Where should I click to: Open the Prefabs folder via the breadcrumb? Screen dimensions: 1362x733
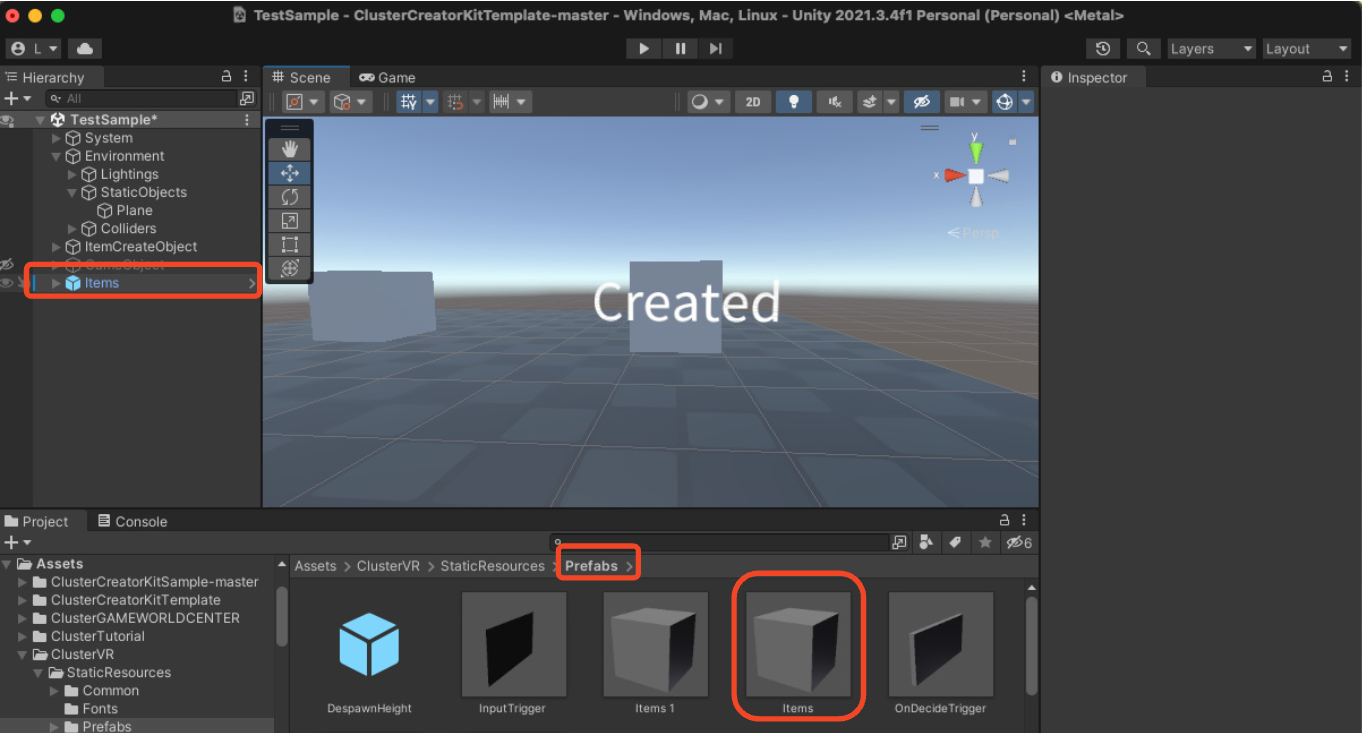coord(592,565)
